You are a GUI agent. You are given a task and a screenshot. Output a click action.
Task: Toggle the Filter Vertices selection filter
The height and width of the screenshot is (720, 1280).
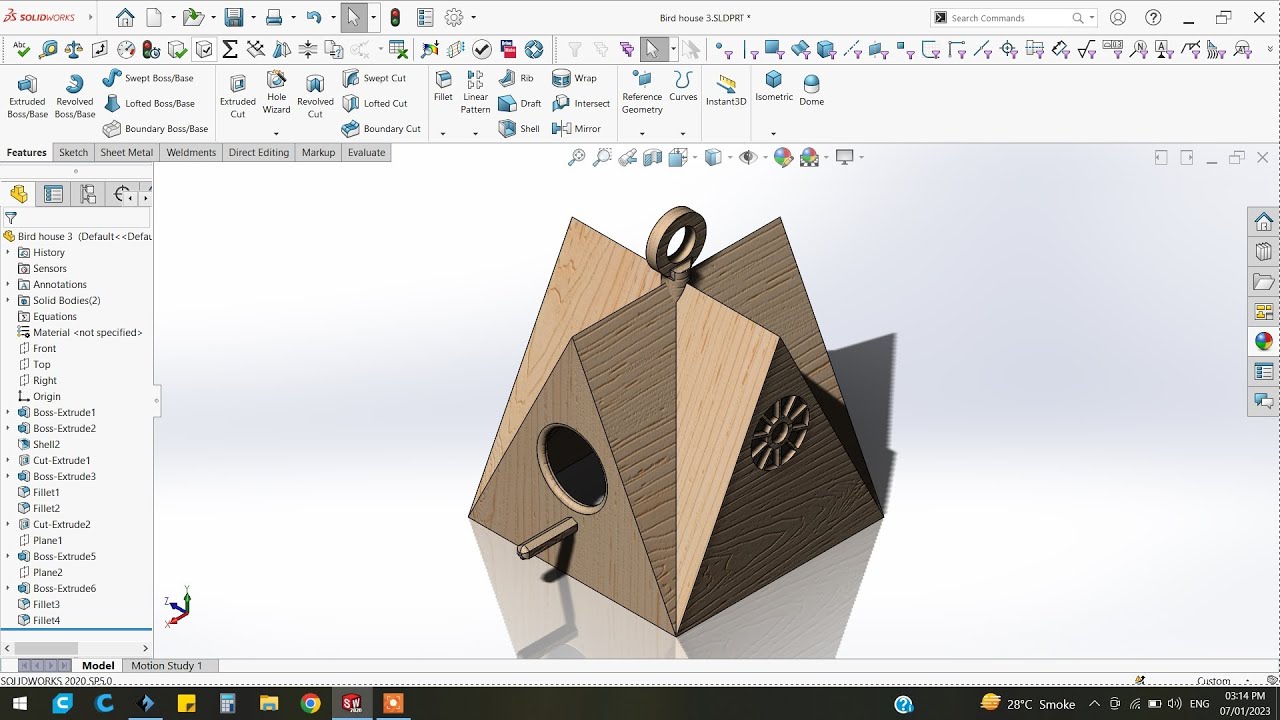click(725, 49)
